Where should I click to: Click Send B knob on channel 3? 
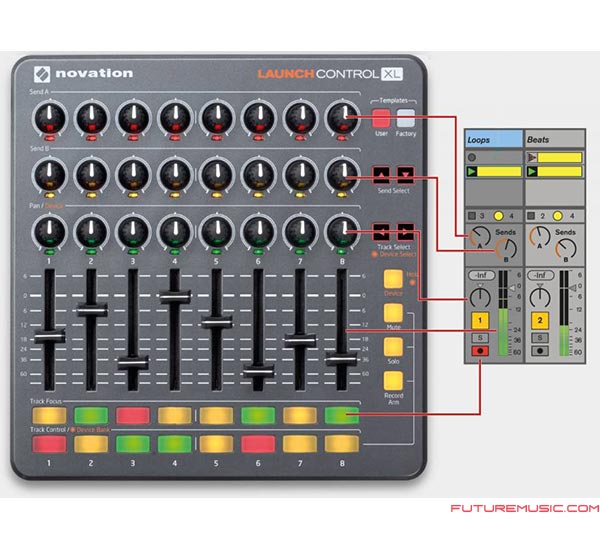tap(134, 175)
